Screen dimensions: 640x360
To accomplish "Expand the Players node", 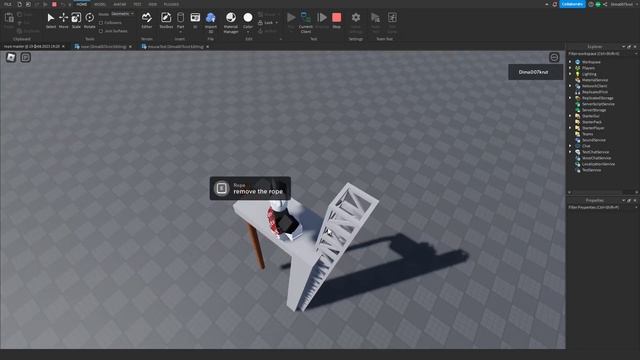I will (570, 68).
